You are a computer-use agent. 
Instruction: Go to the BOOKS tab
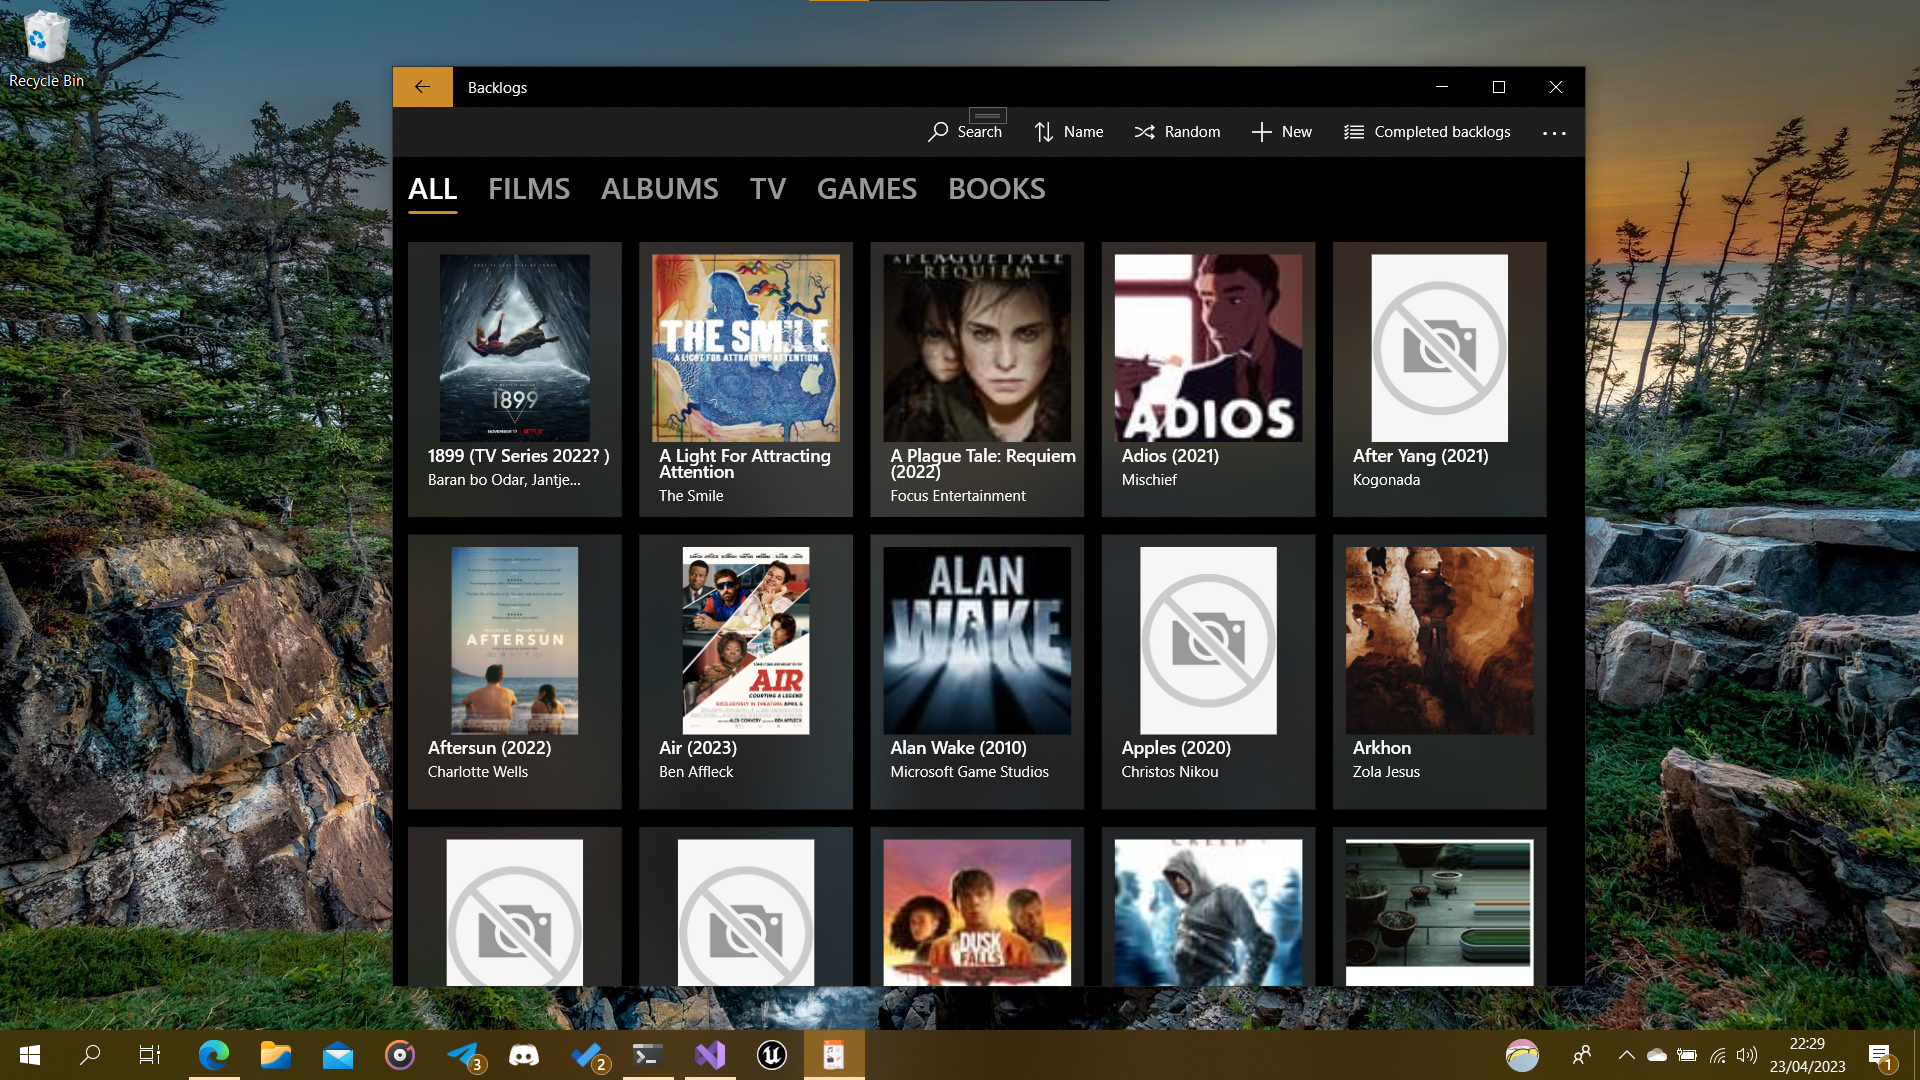pyautogui.click(x=996, y=189)
